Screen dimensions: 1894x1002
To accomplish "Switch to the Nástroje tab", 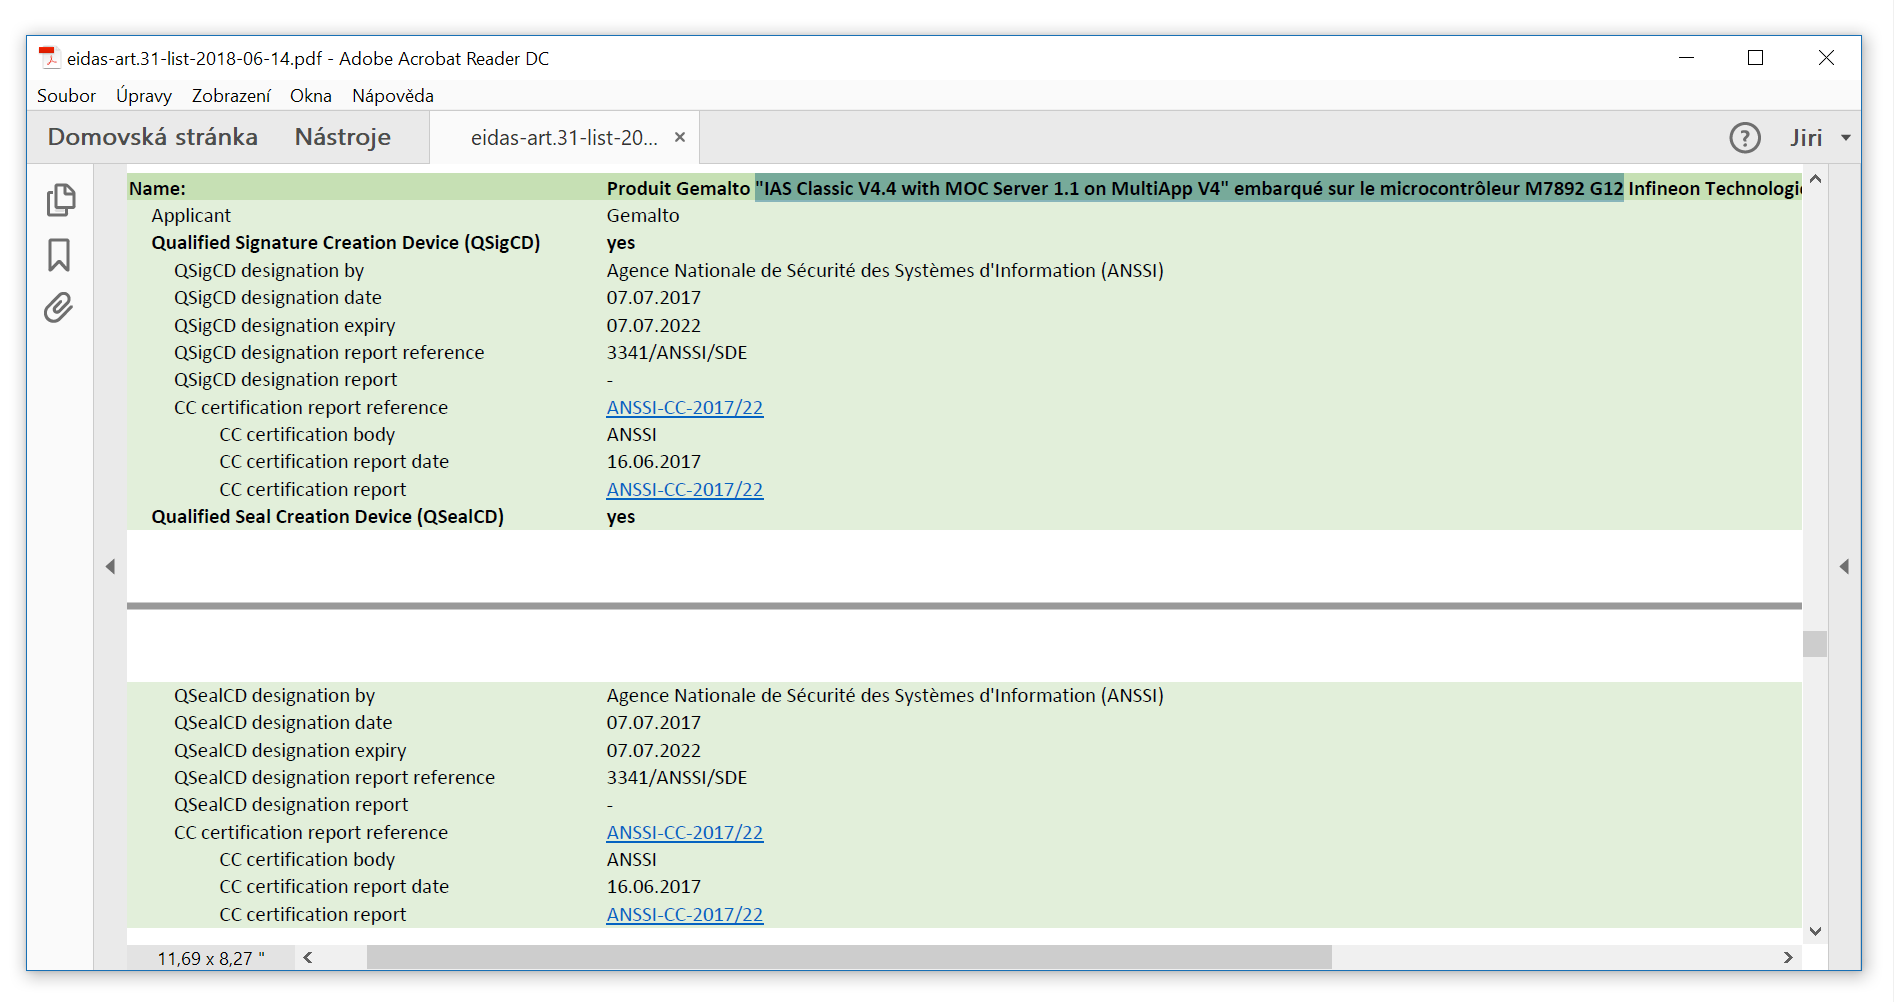I will [x=342, y=138].
